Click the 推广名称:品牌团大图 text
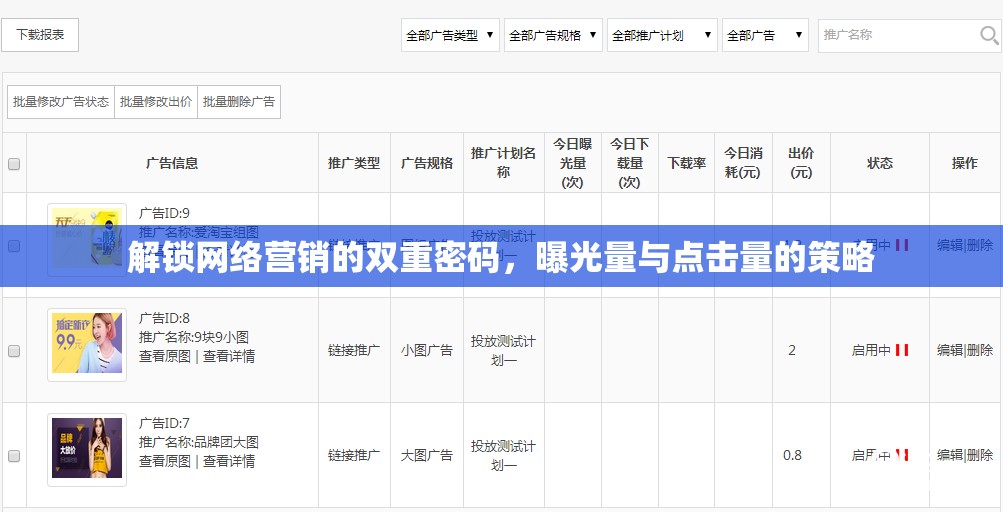The width and height of the screenshot is (1003, 512). click(x=199, y=442)
